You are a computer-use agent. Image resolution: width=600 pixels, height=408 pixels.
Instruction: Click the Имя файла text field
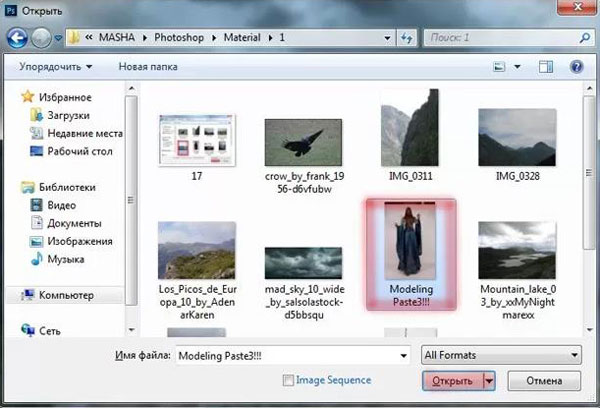[x=293, y=356]
